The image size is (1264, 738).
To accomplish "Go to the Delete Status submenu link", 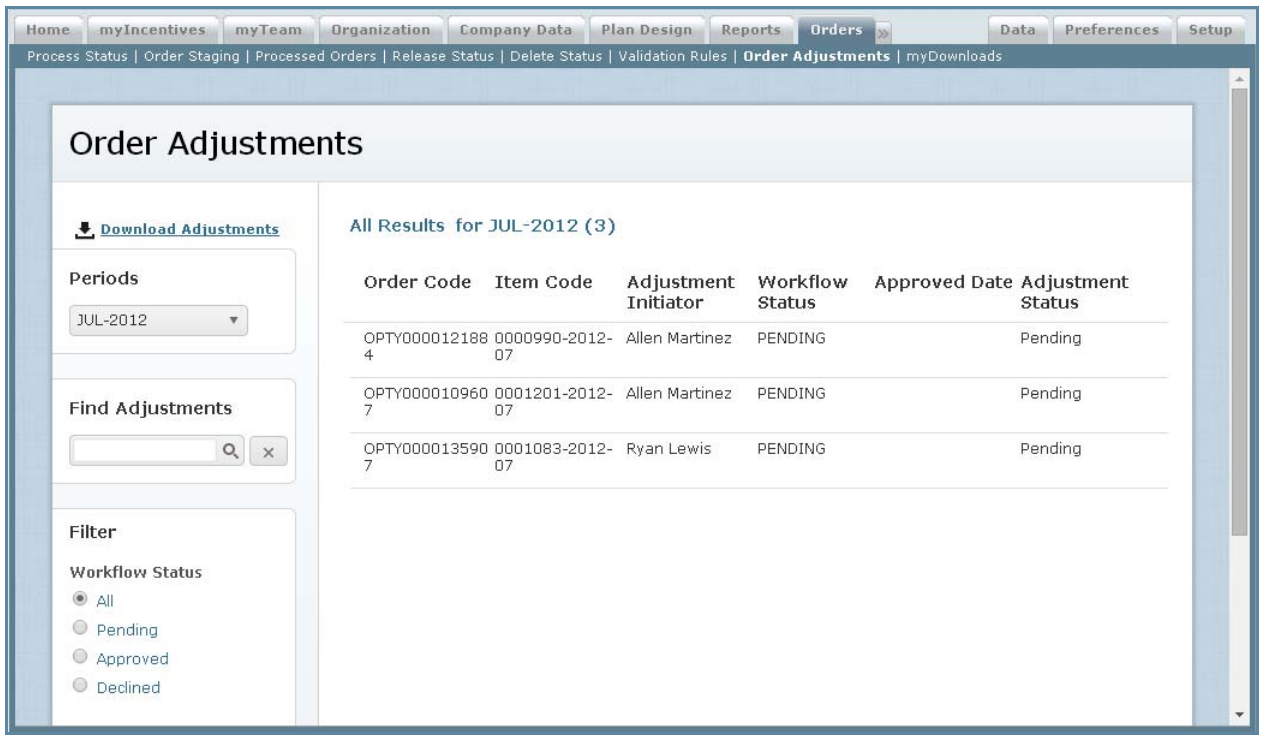I will (559, 56).
